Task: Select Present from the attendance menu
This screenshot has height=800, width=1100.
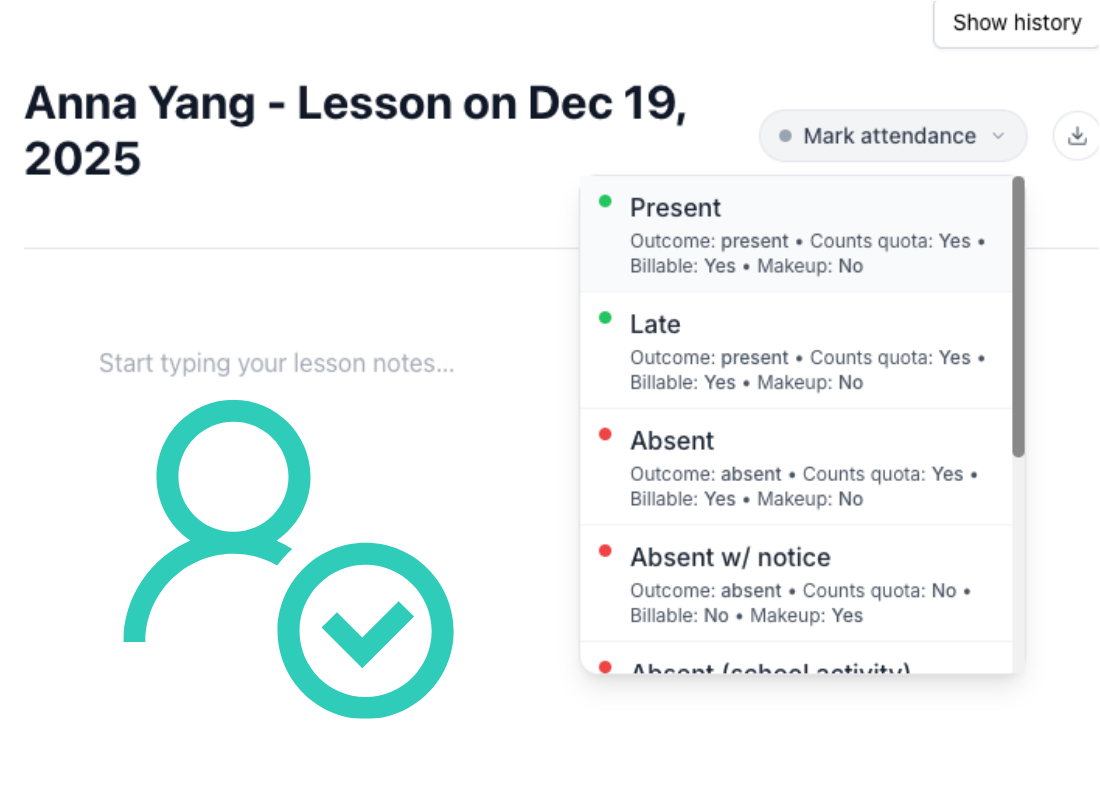Action: coord(675,208)
